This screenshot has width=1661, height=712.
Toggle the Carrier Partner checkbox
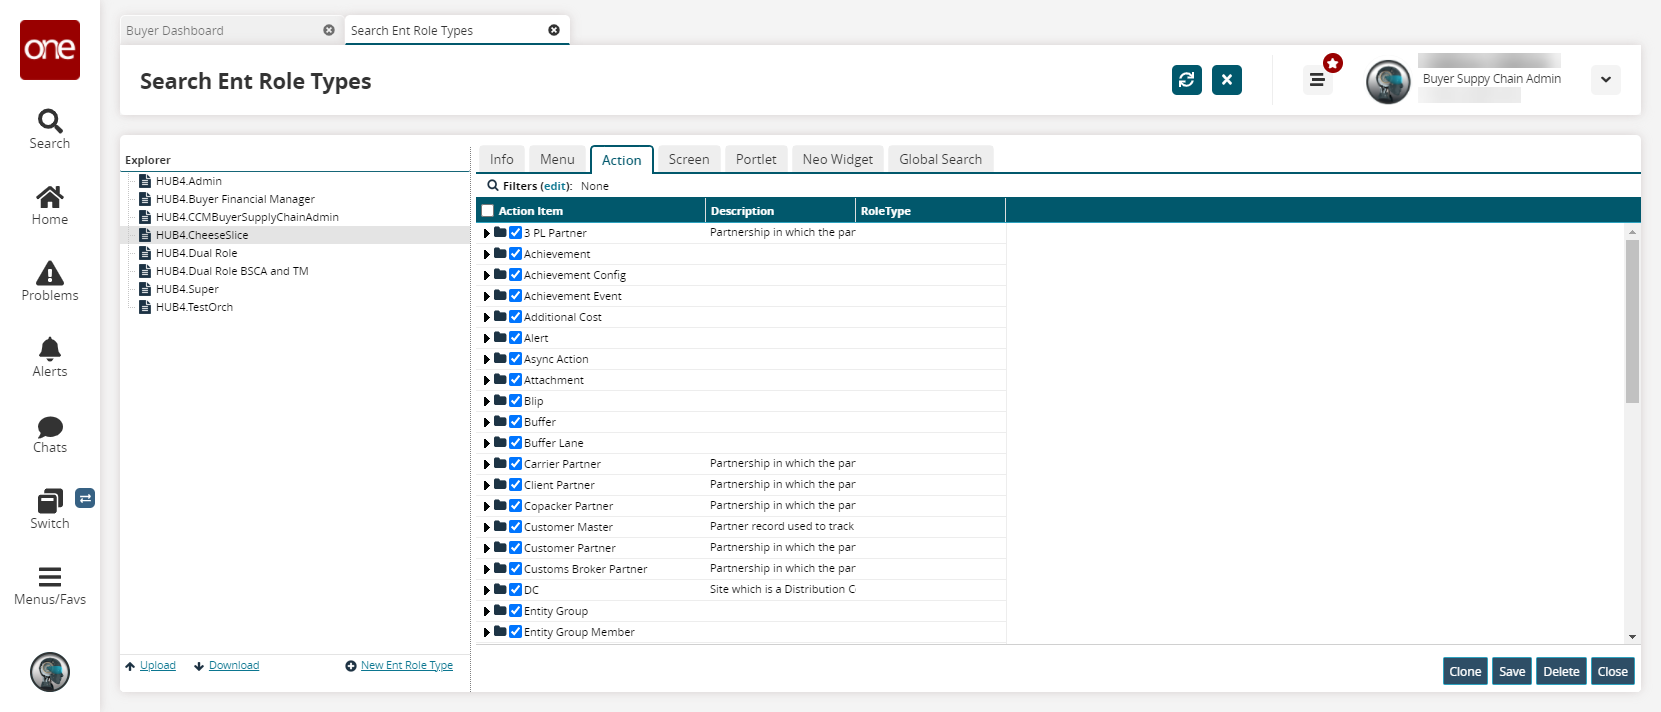click(x=516, y=464)
